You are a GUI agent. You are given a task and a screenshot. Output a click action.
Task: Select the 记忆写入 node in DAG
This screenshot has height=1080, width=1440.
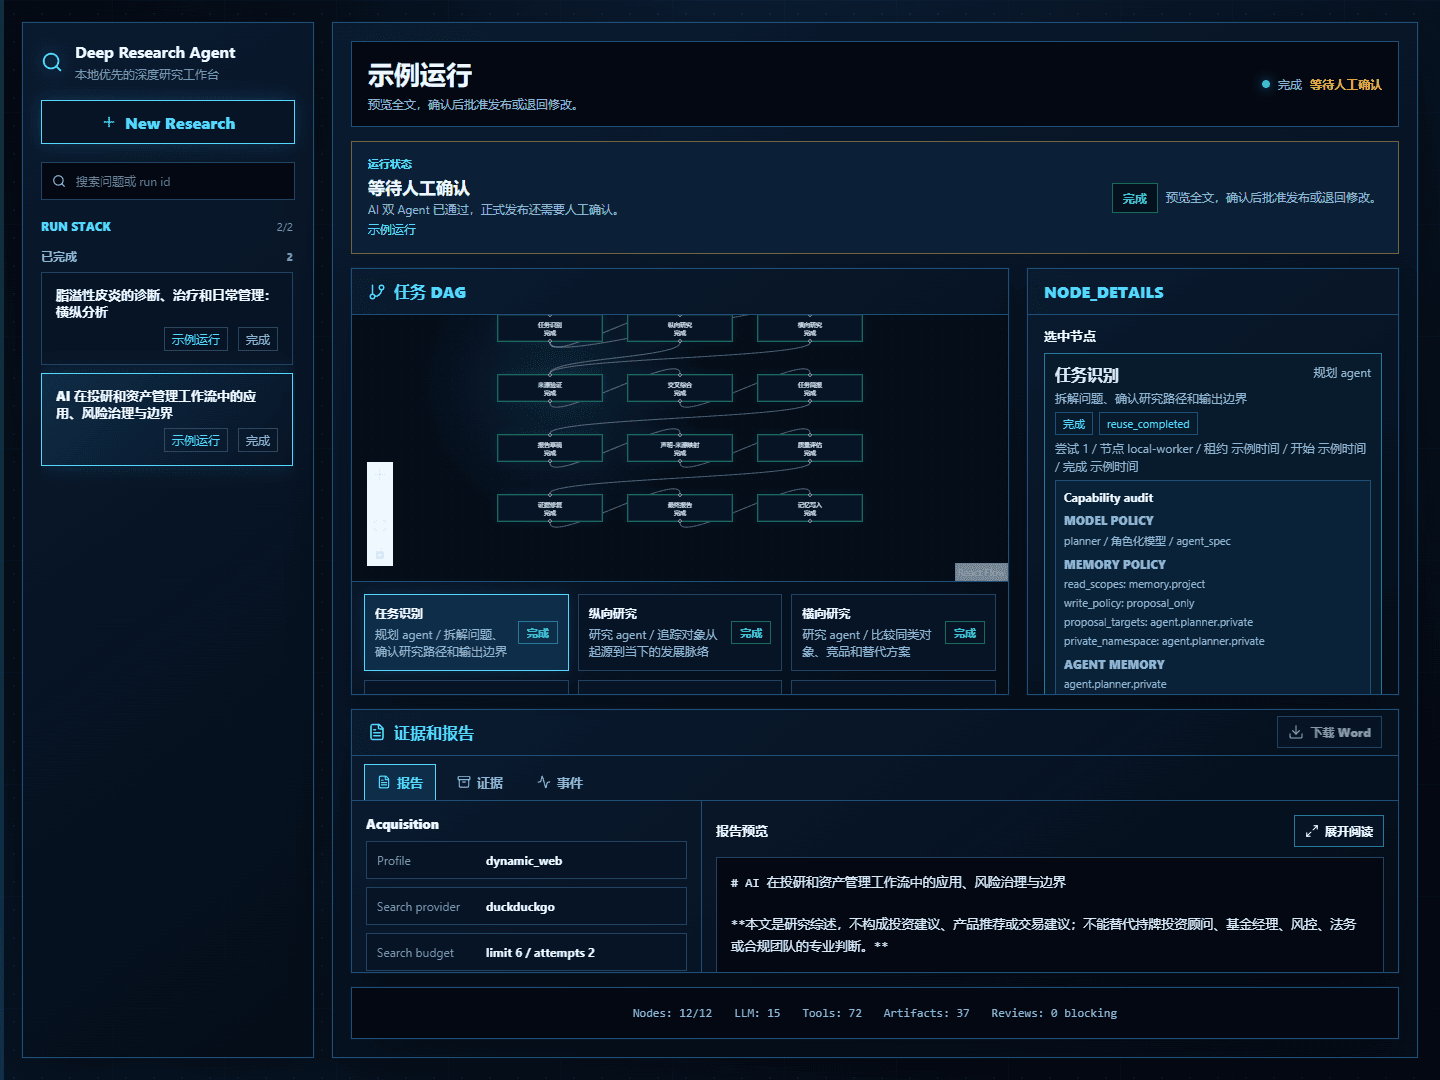(x=810, y=508)
